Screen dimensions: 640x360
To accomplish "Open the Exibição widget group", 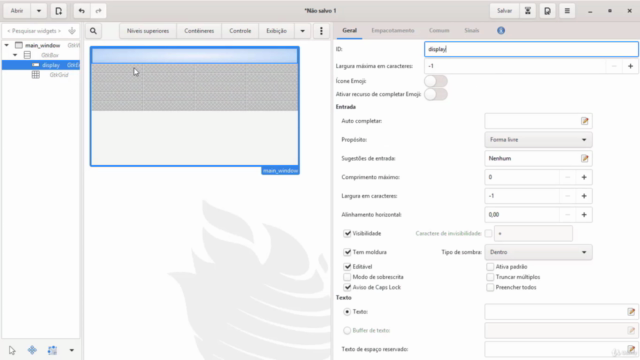I will 276,31.
